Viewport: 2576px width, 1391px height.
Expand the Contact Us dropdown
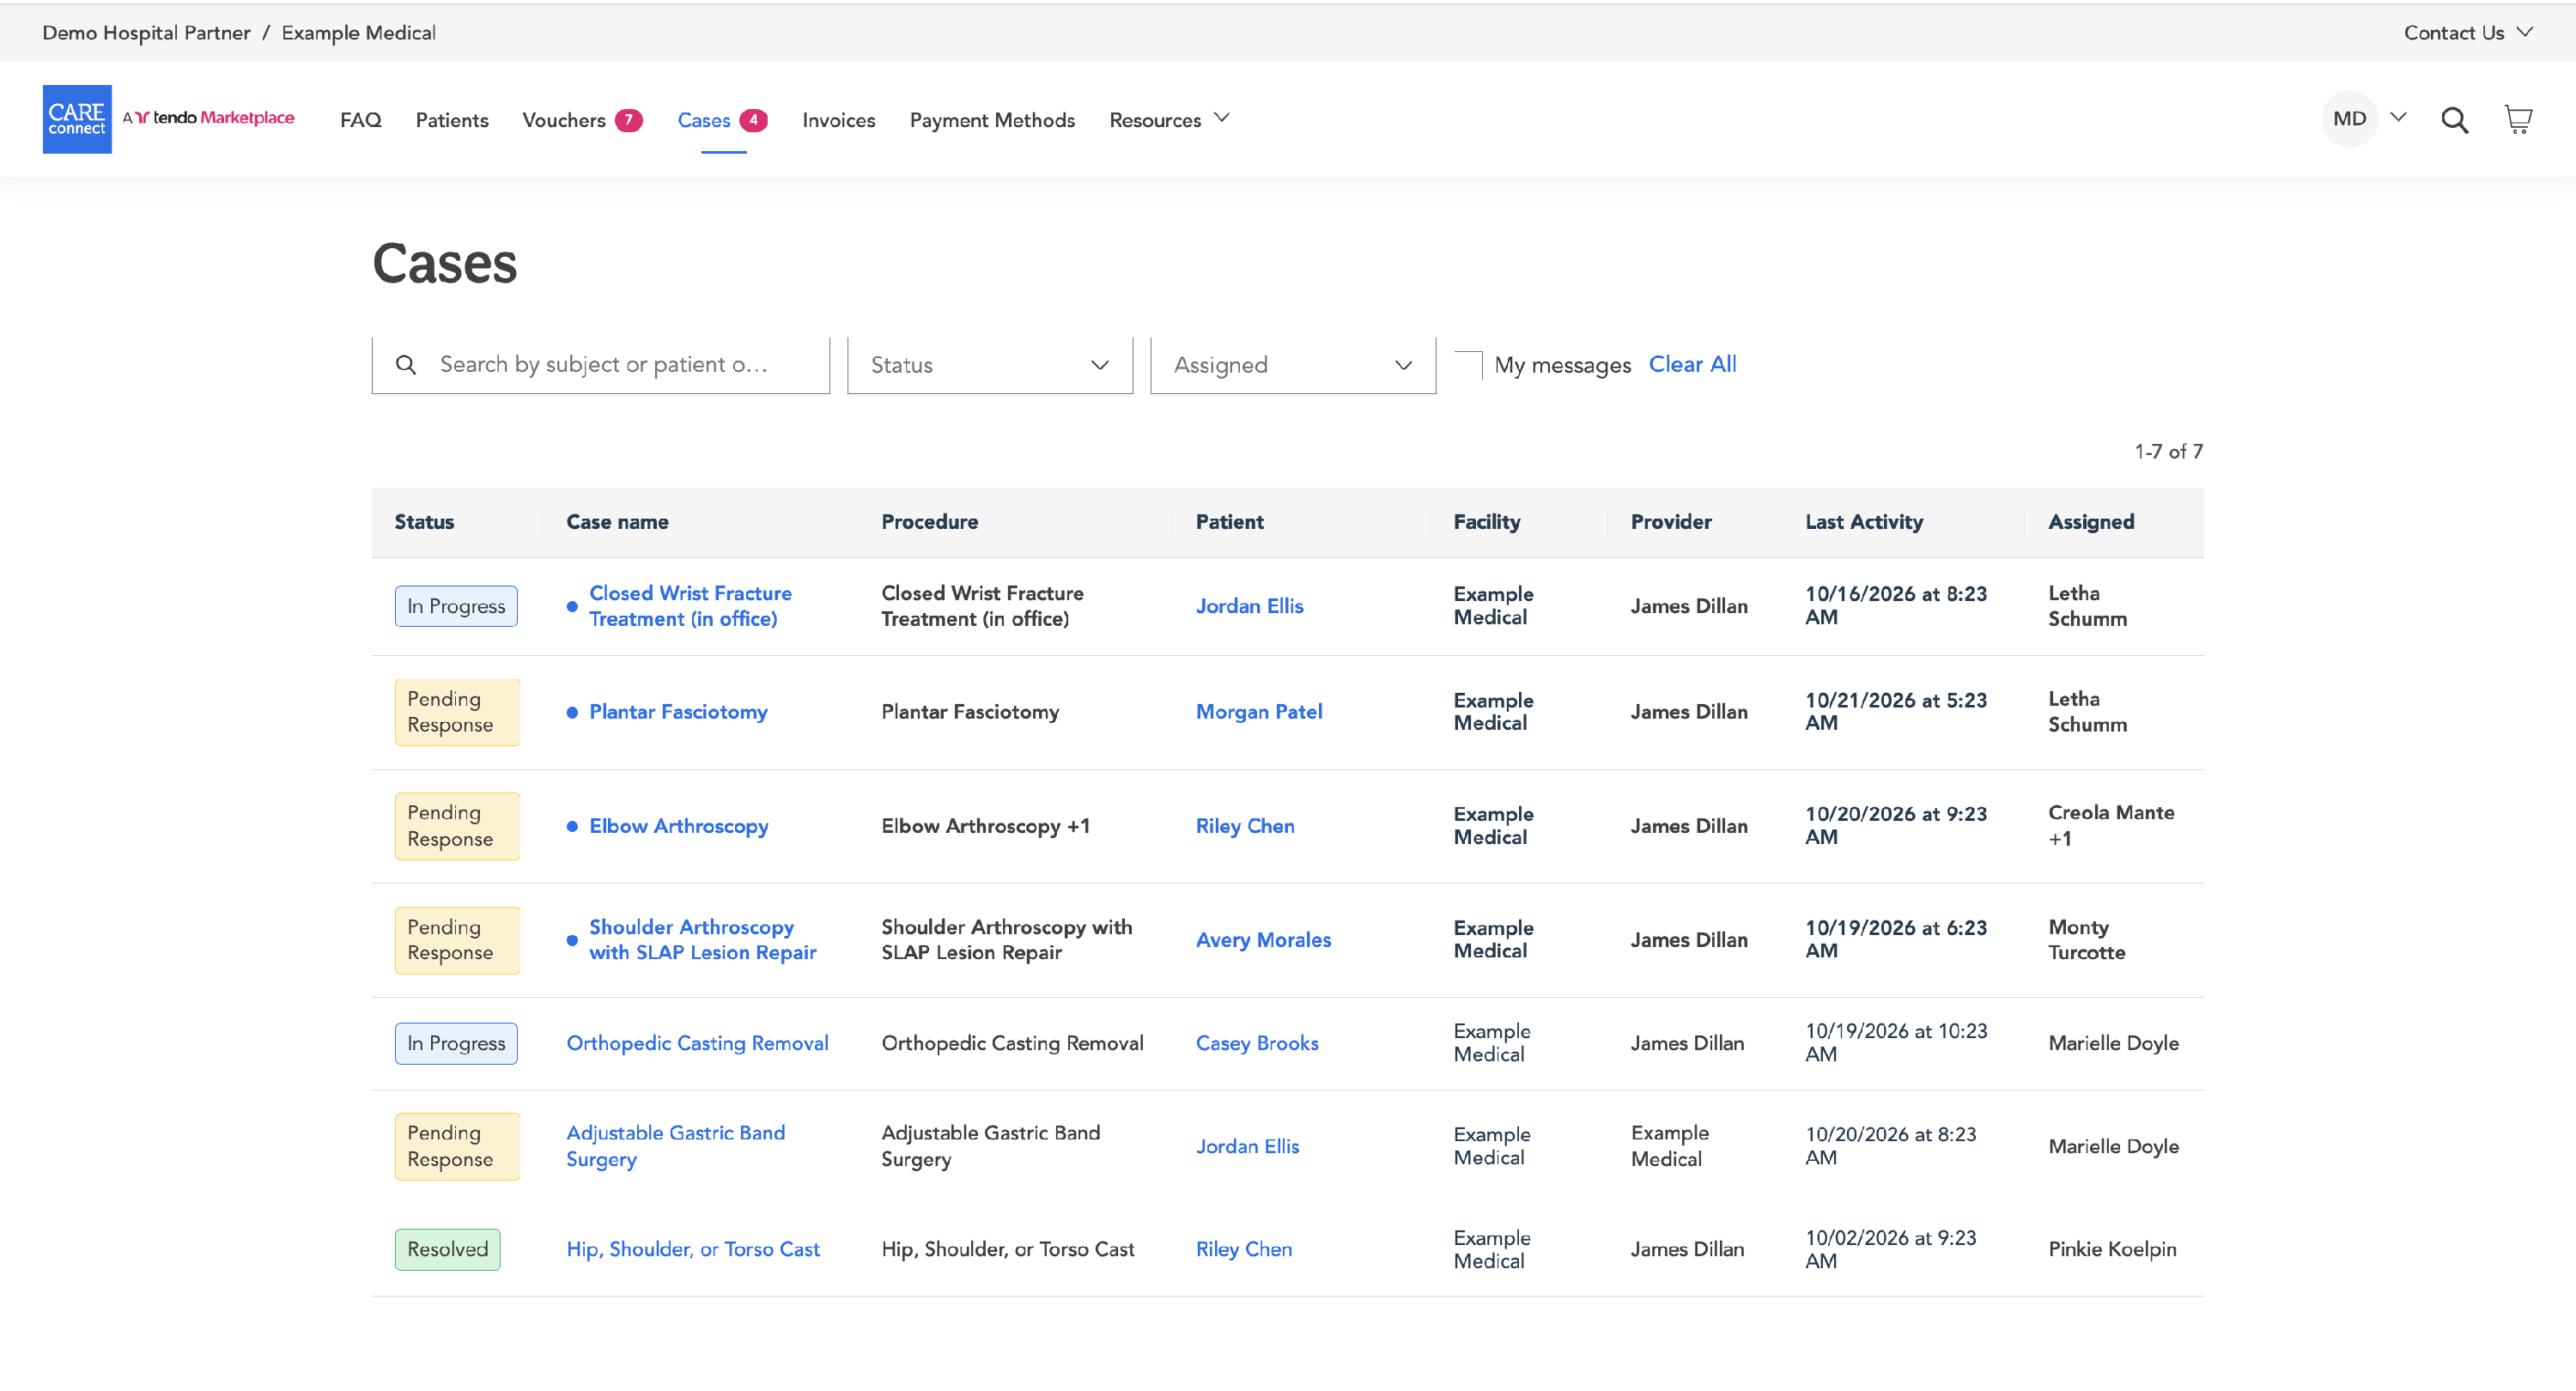click(2467, 33)
